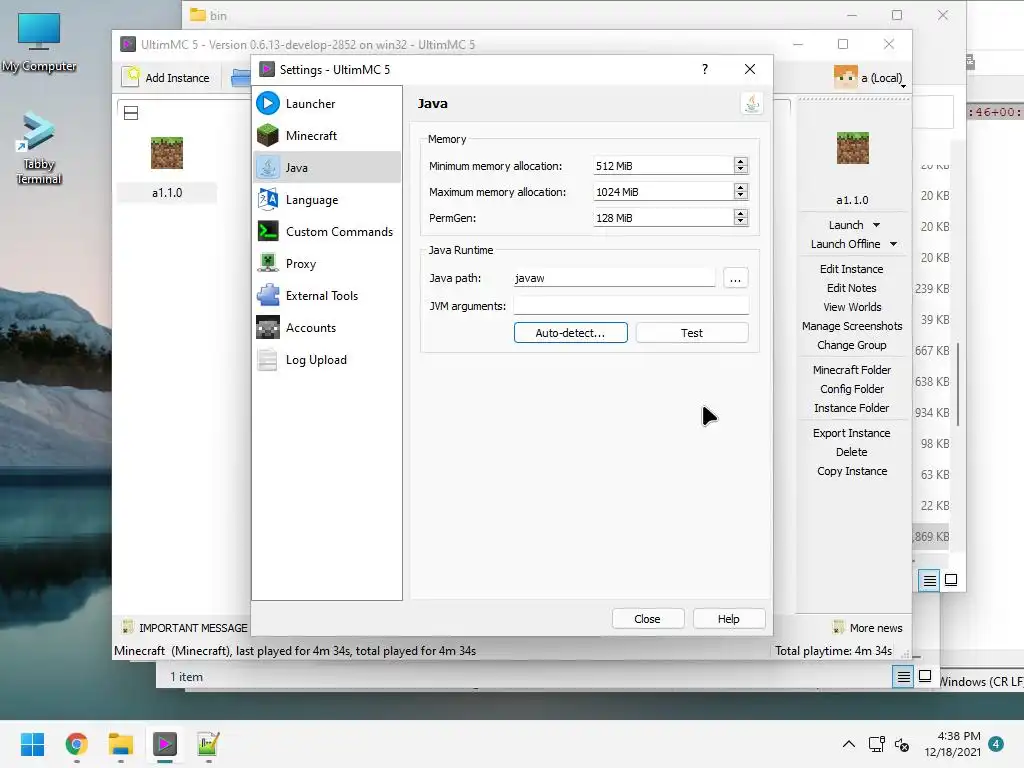Show hidden system tray icons chevron
This screenshot has height=768, width=1024.
pyautogui.click(x=848, y=744)
